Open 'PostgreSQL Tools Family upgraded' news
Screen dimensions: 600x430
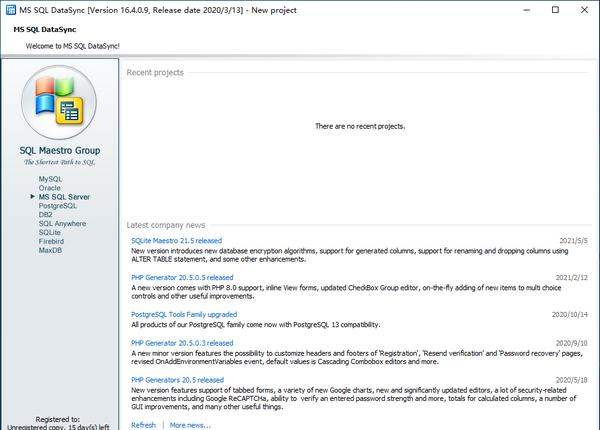coord(184,314)
